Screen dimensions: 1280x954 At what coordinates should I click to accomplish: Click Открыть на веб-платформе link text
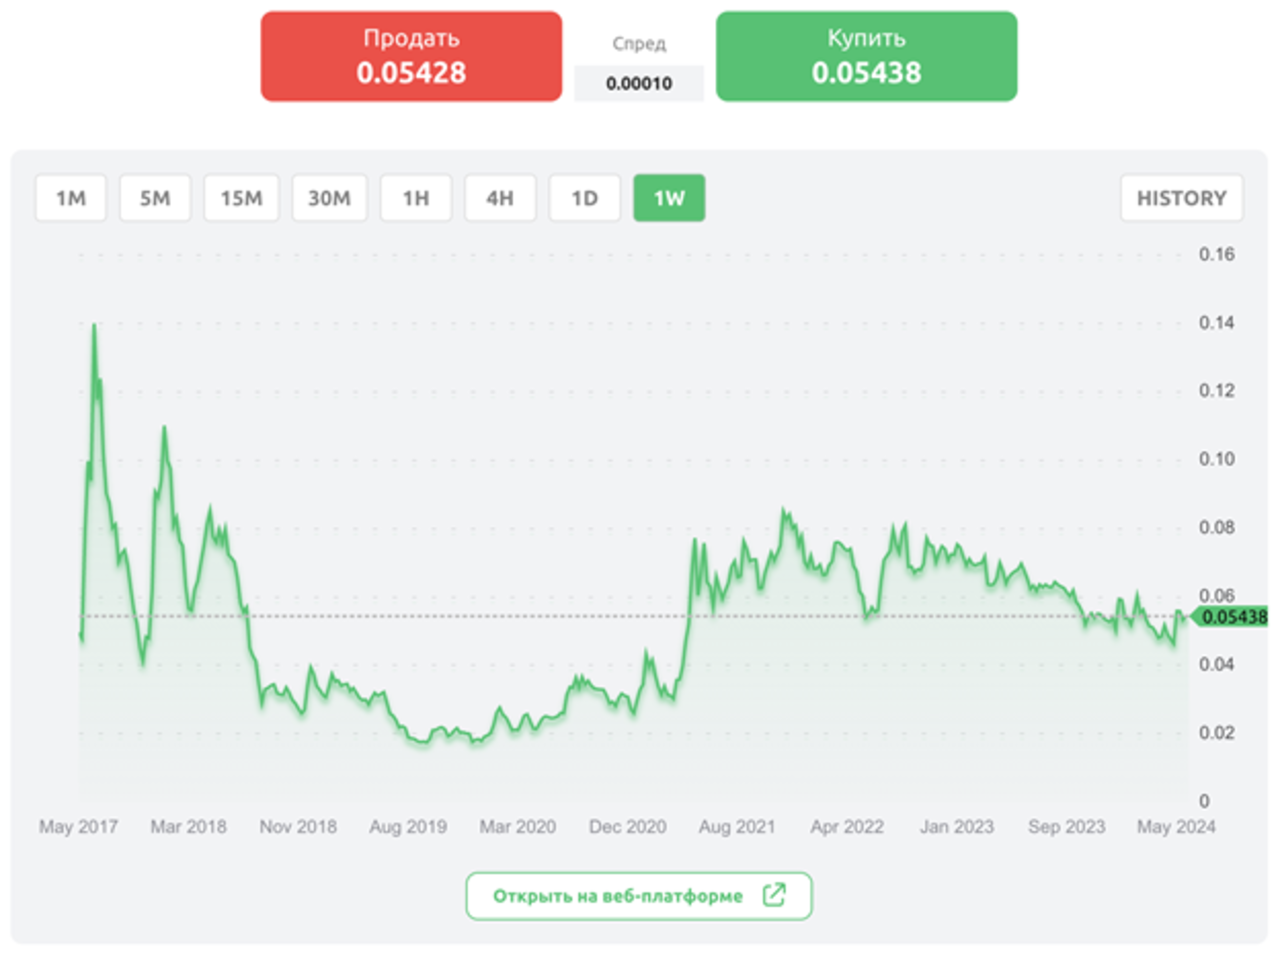pyautogui.click(x=617, y=896)
